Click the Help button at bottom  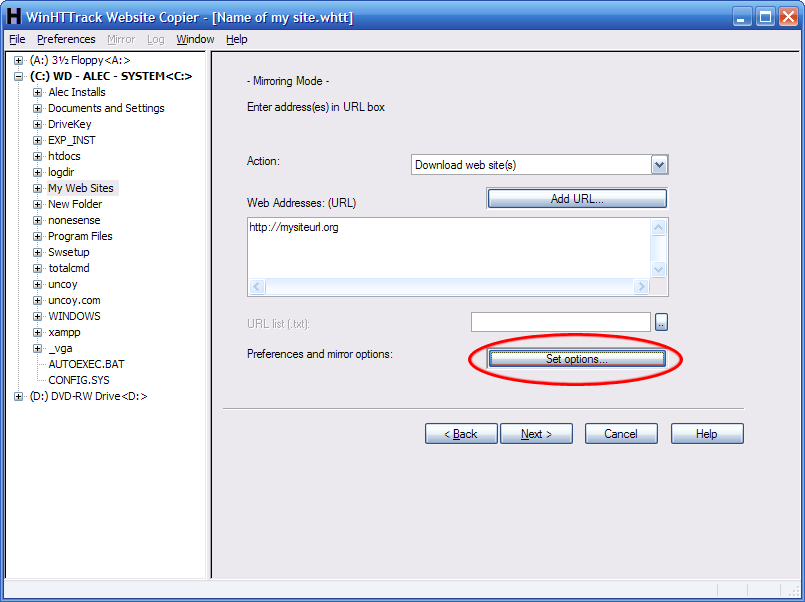pyautogui.click(x=707, y=434)
